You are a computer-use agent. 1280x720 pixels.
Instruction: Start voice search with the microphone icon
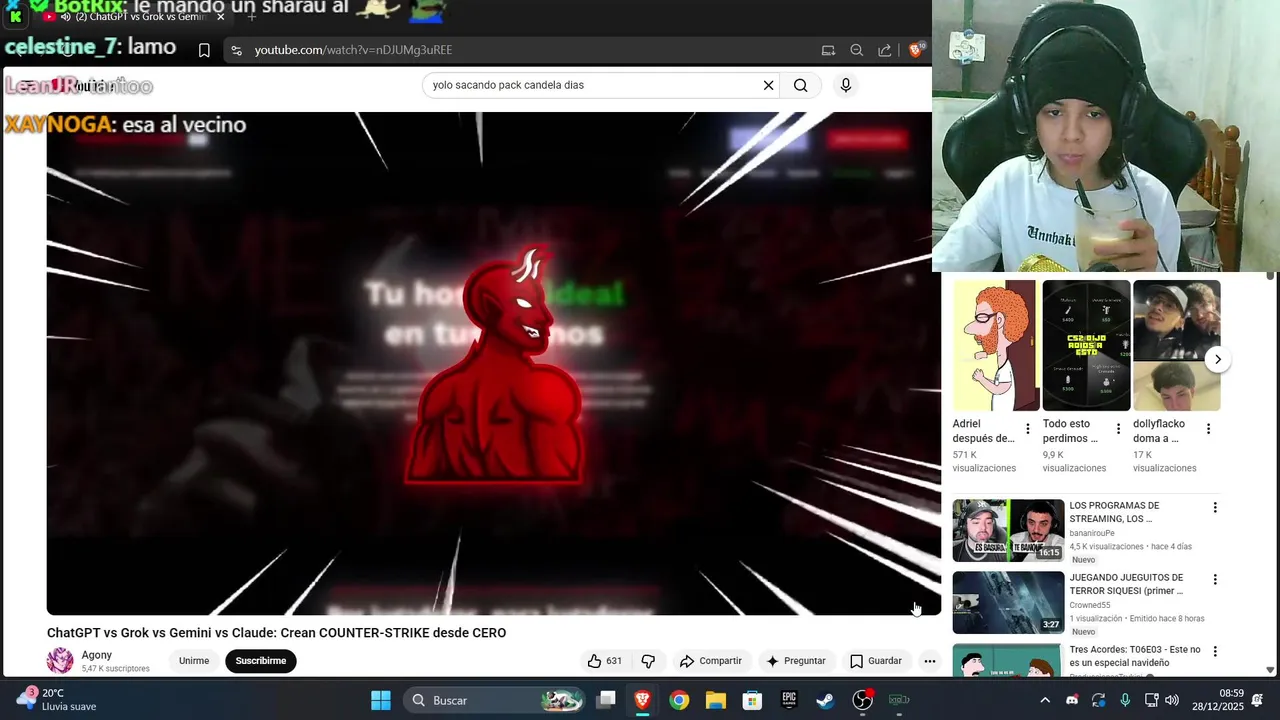[x=846, y=85]
